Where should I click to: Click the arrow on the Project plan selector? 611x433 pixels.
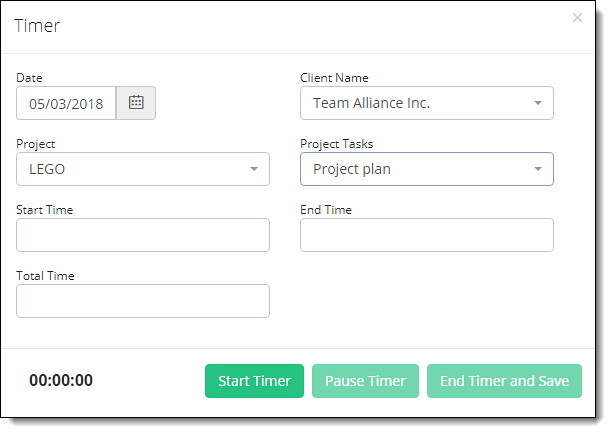coord(538,169)
